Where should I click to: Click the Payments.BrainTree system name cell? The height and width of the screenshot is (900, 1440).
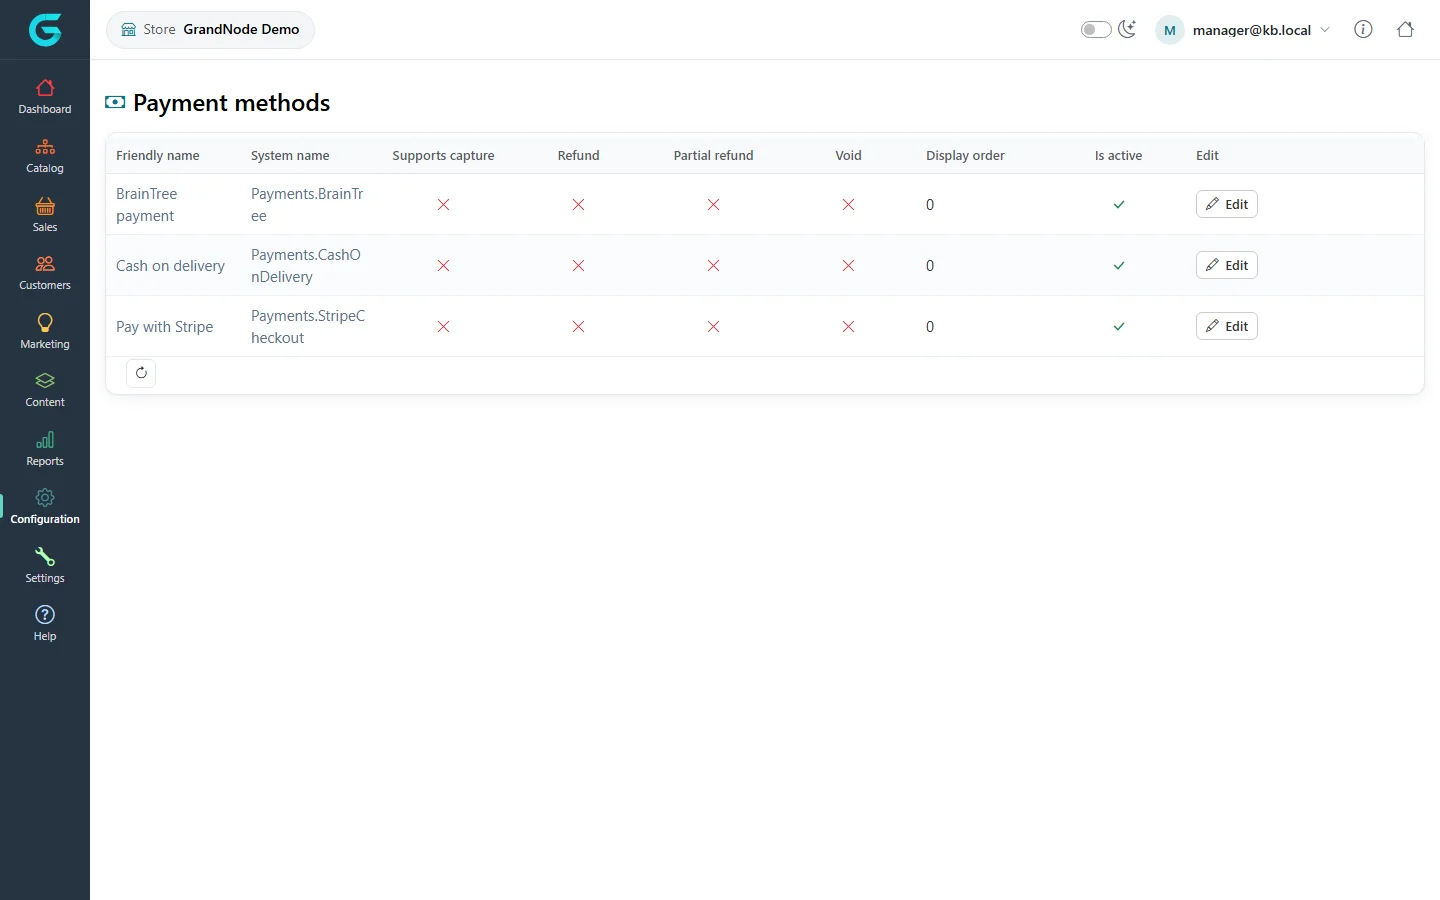point(307,205)
